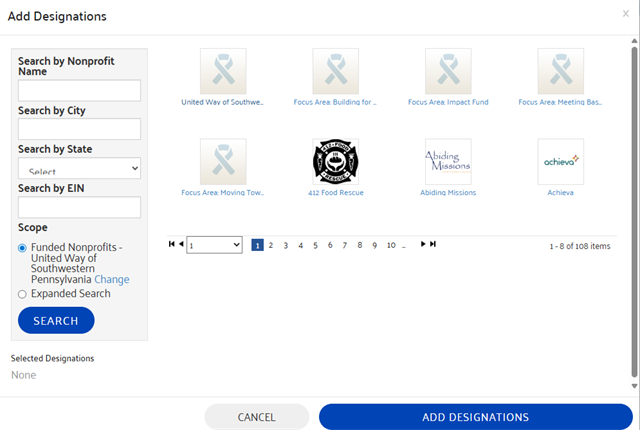Open the page number dropdown
640x430 pixels.
[214, 245]
